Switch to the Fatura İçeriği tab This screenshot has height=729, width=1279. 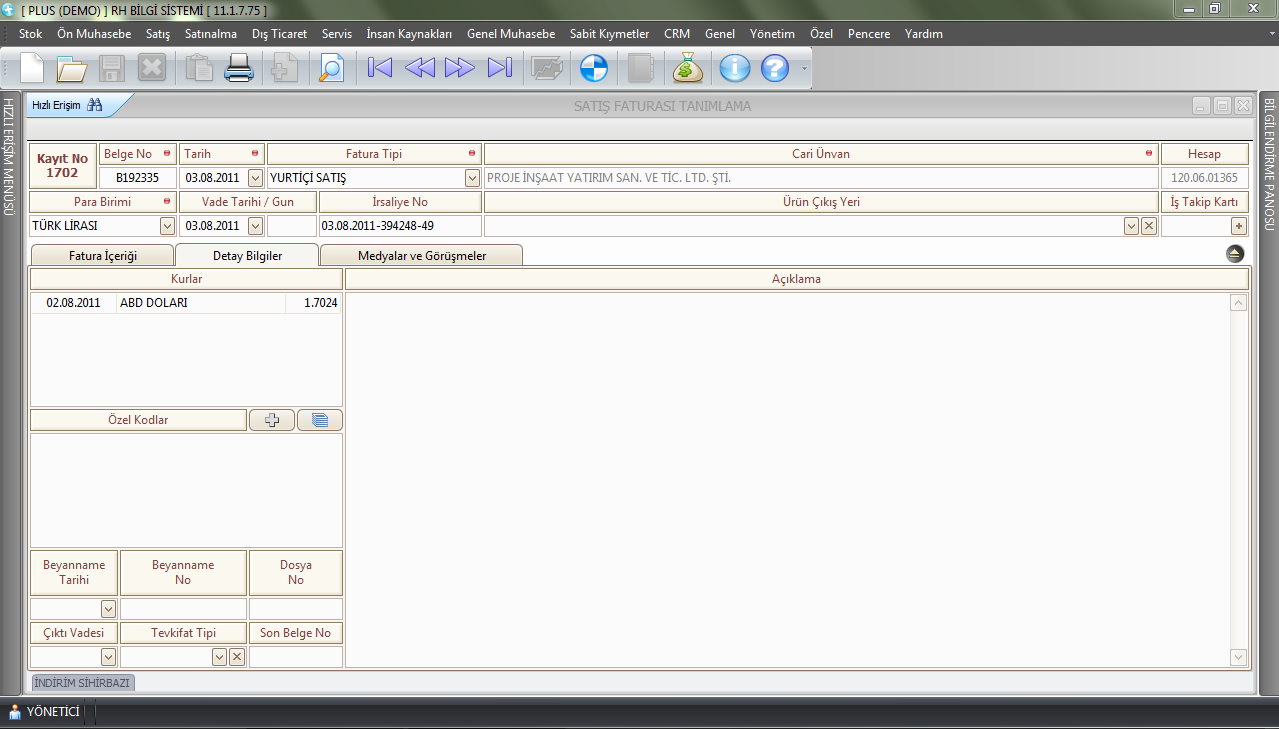pyautogui.click(x=102, y=256)
